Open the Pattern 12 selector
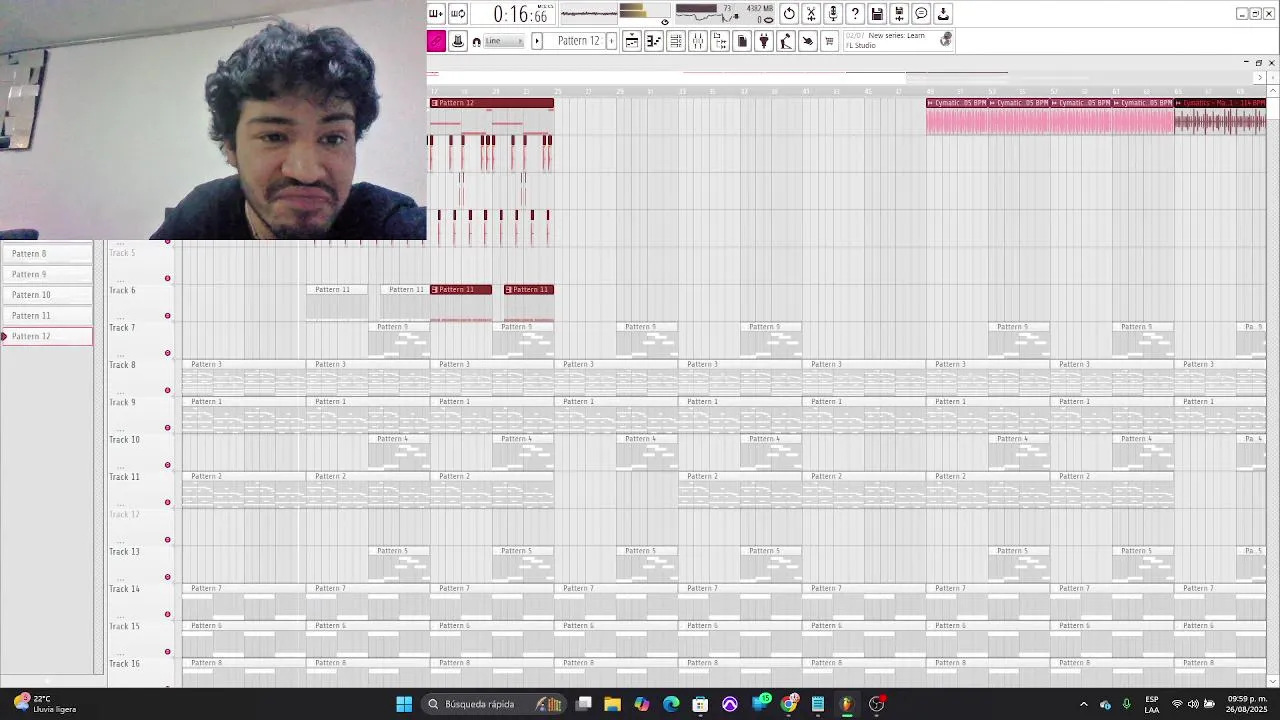1280x720 pixels. click(x=578, y=41)
